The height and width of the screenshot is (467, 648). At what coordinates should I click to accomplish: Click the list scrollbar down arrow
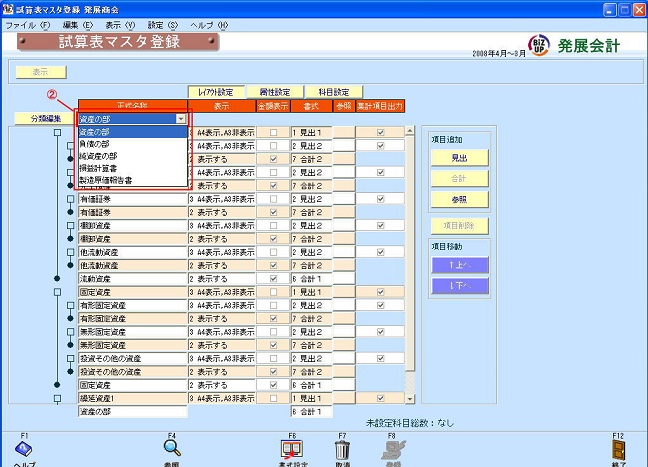(412, 398)
